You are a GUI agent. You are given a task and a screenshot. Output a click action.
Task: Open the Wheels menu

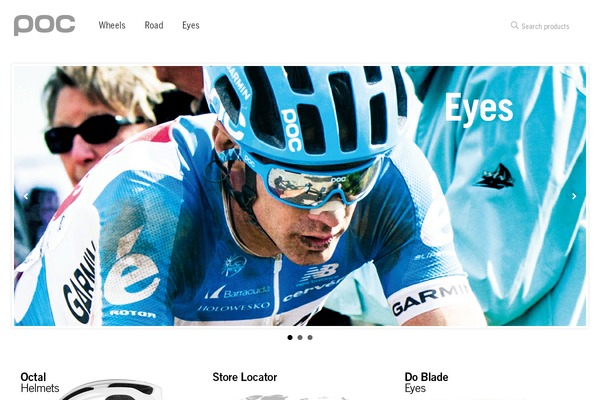[x=112, y=25]
